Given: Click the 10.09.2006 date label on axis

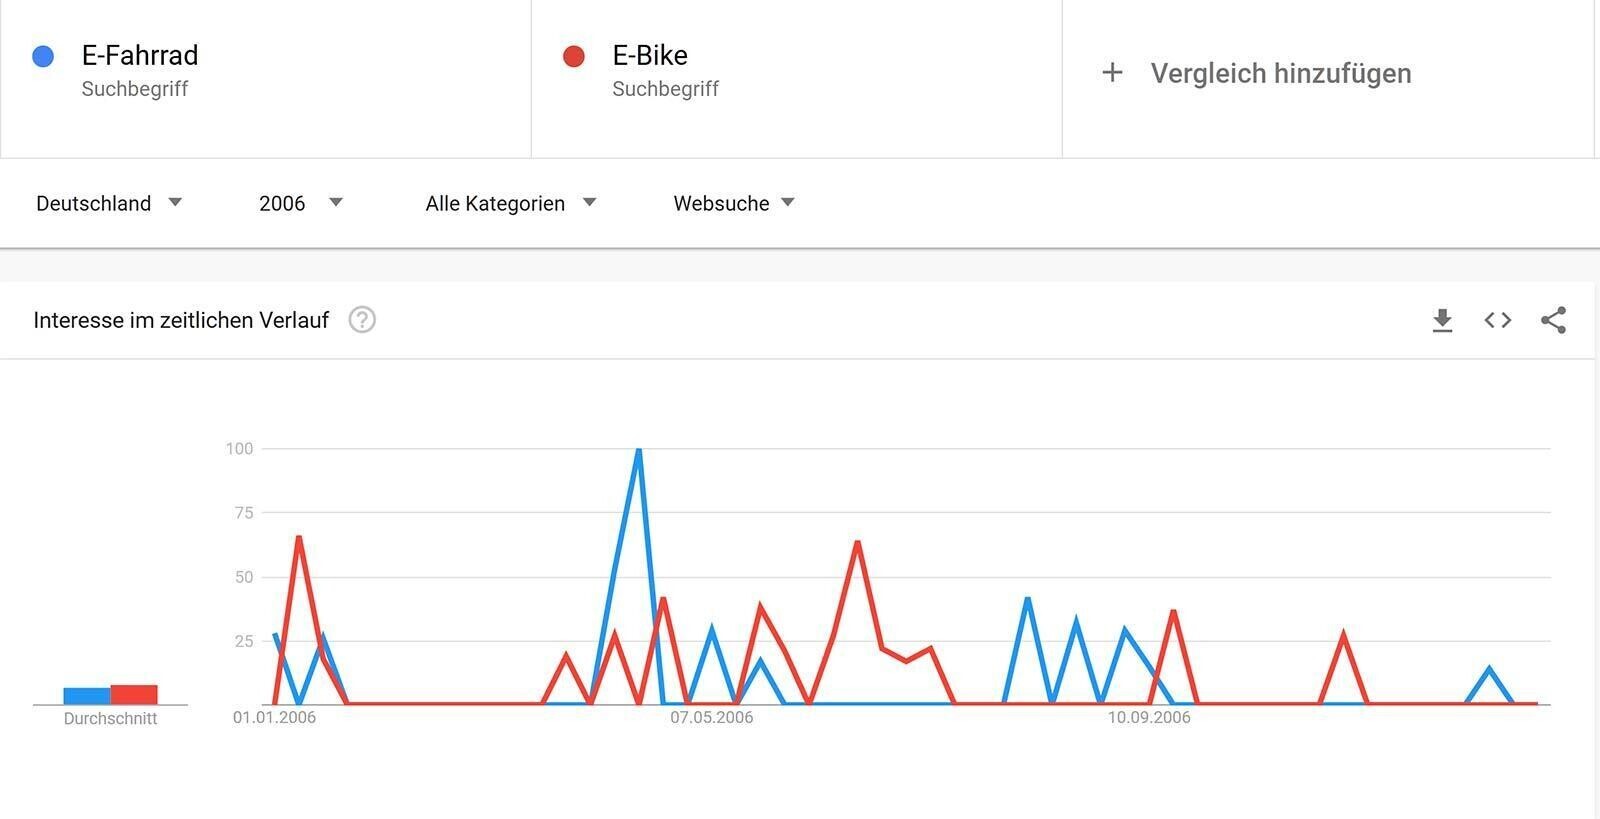Looking at the screenshot, I should 1149,717.
